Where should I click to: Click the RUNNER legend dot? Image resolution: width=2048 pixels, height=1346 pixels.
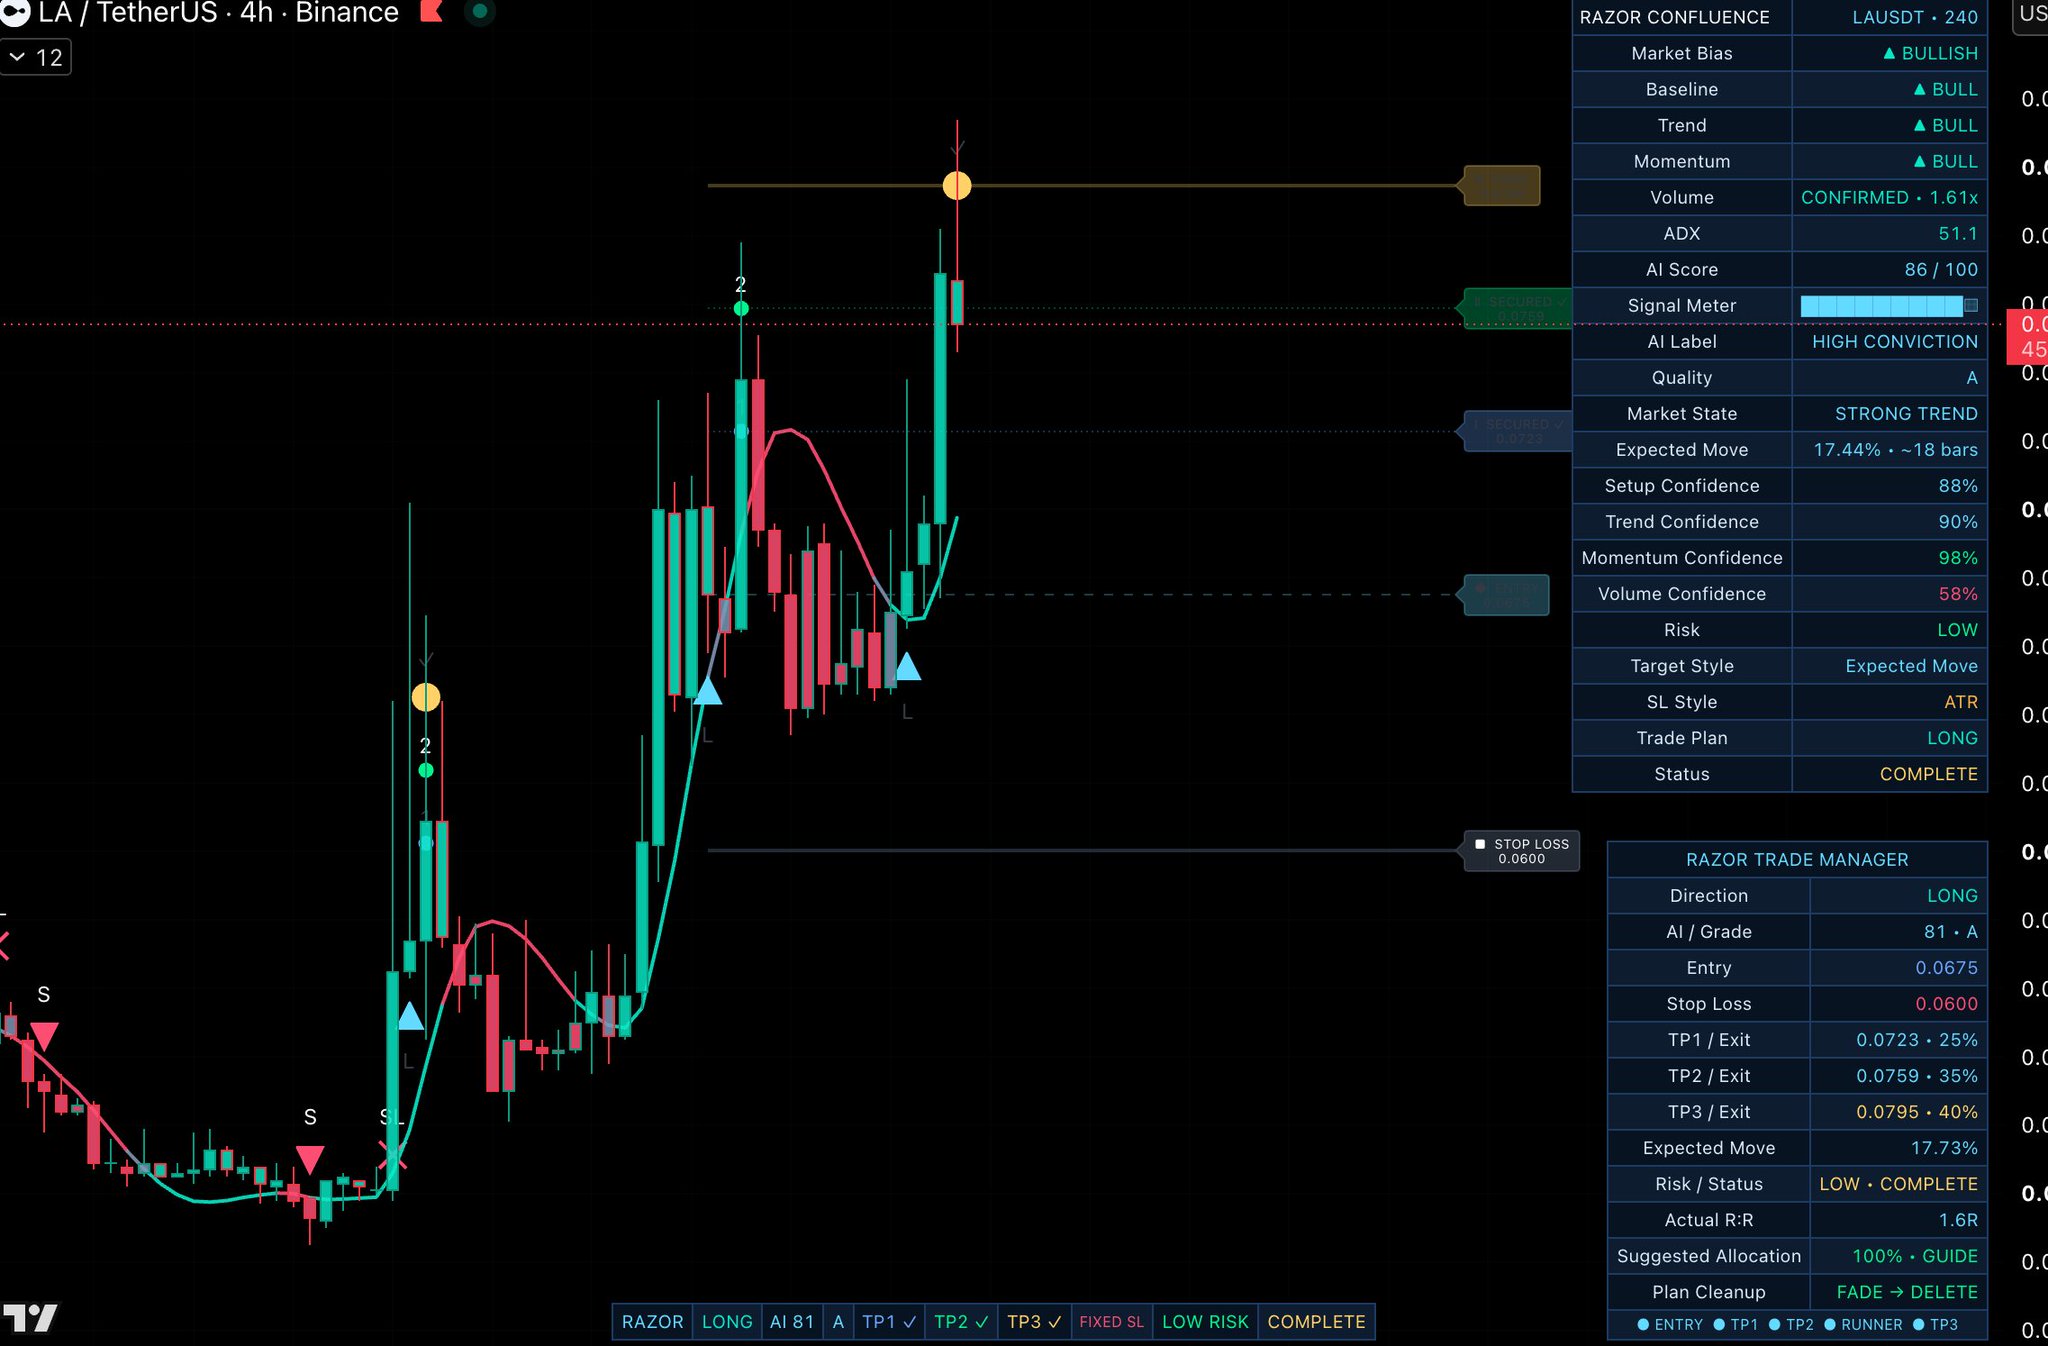[1830, 1324]
